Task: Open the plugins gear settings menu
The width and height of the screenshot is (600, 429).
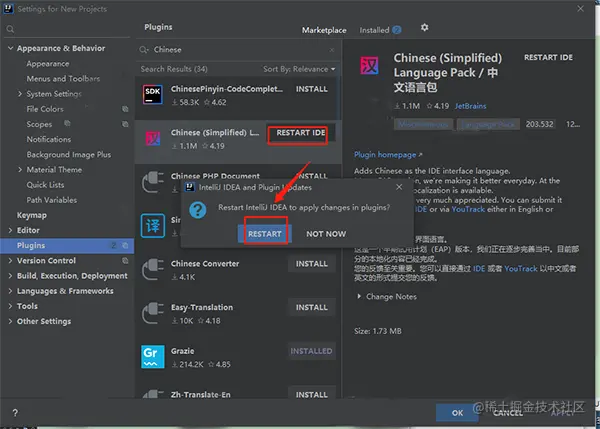Action: (x=424, y=28)
